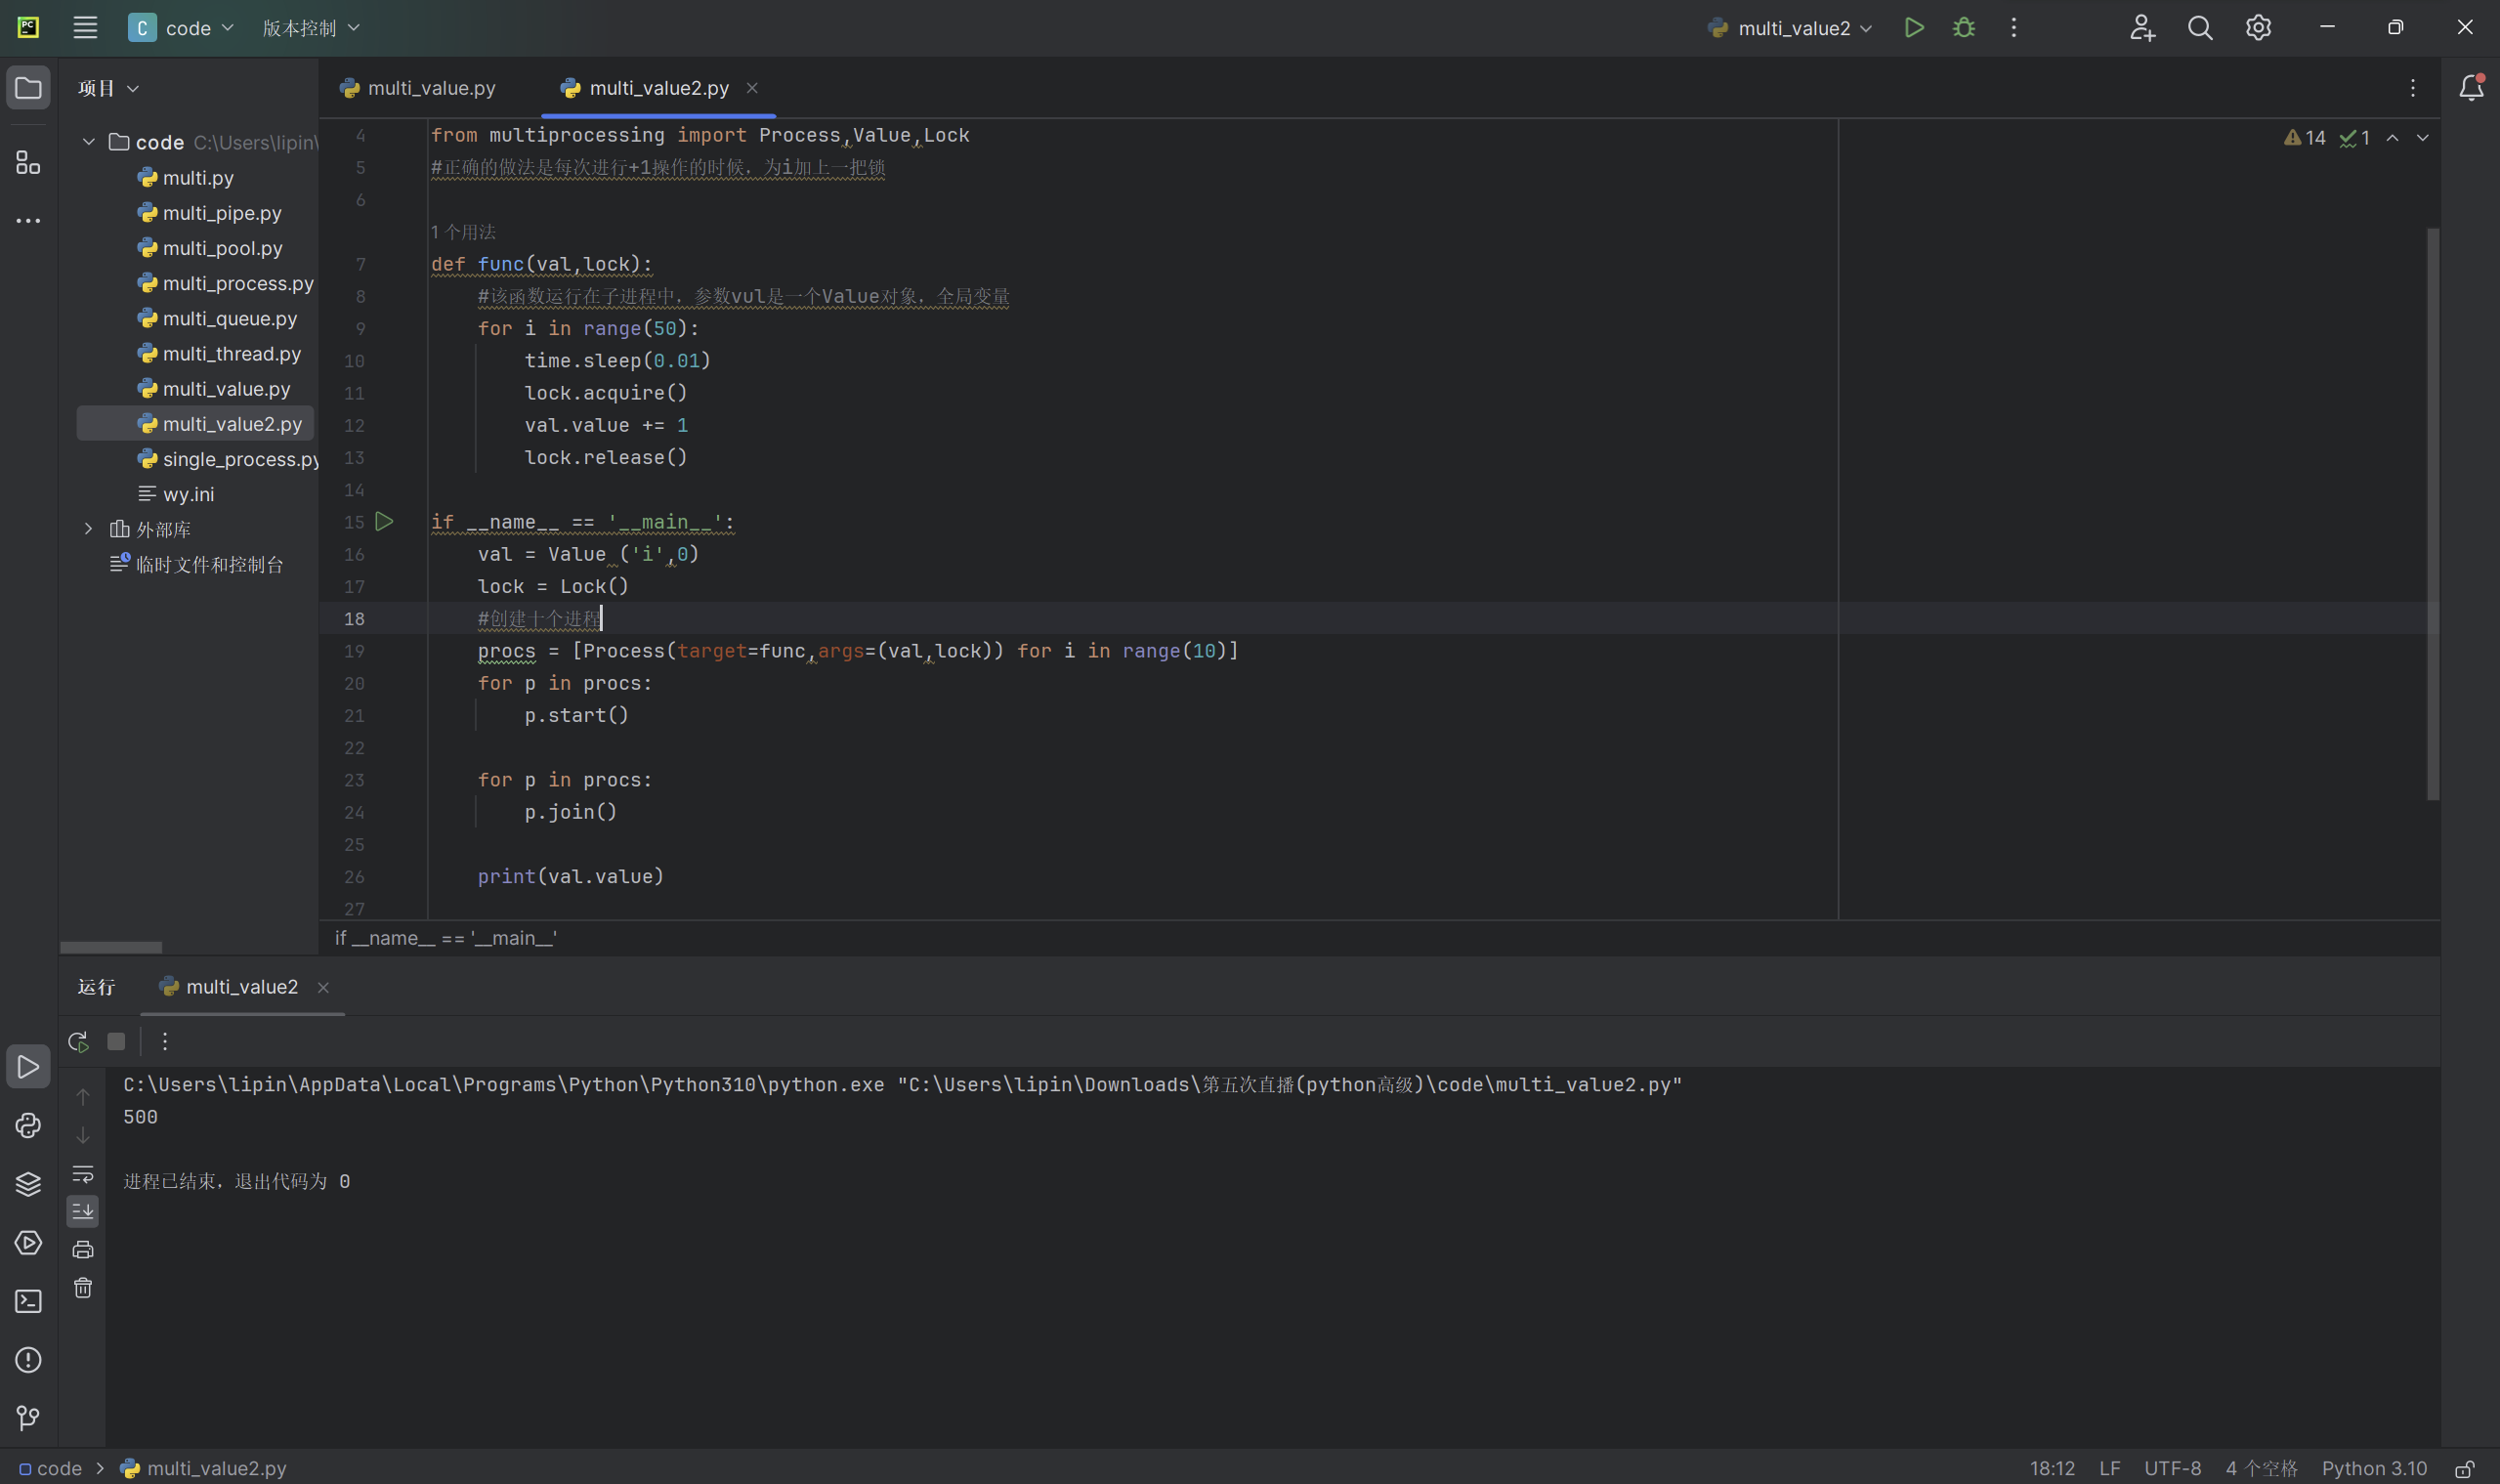Click 18:12 line column indicator
This screenshot has width=2500, height=1484.
(2052, 1468)
